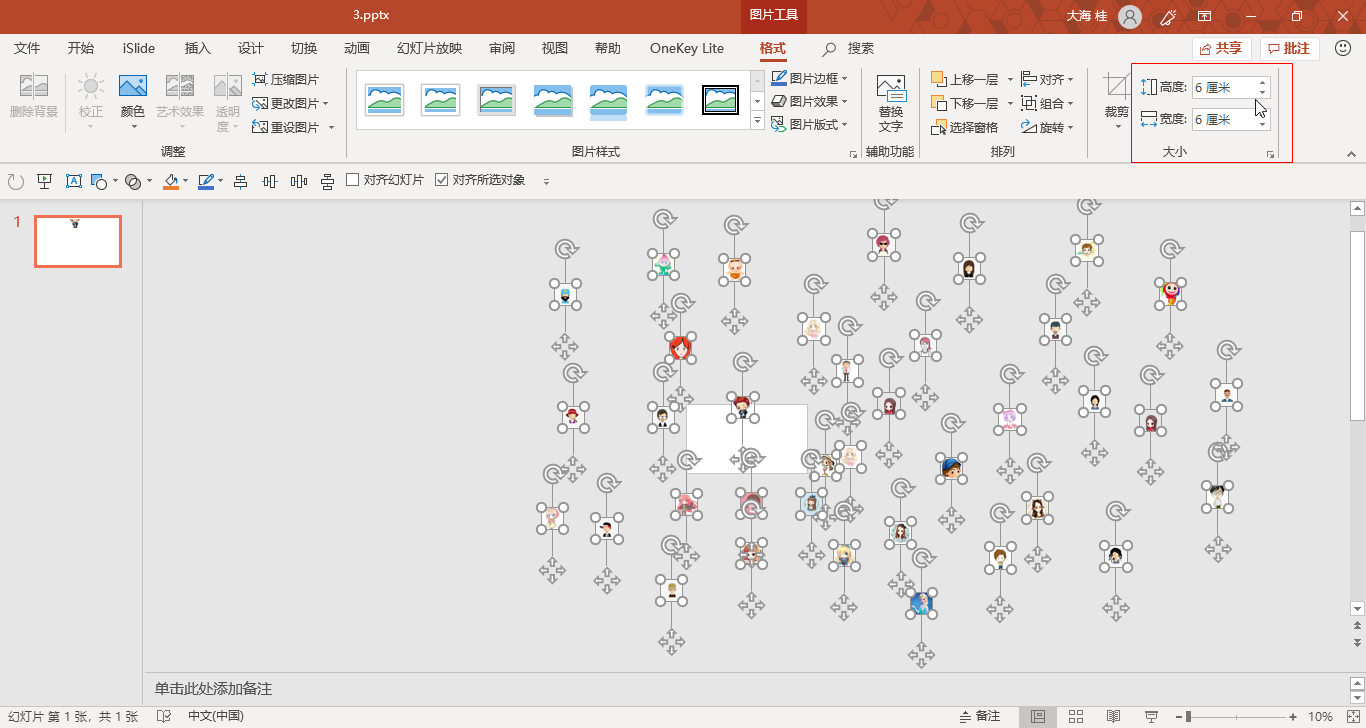Uncheck the 对齐所选对象 checkbox
This screenshot has height=728, width=1366.
click(x=441, y=180)
